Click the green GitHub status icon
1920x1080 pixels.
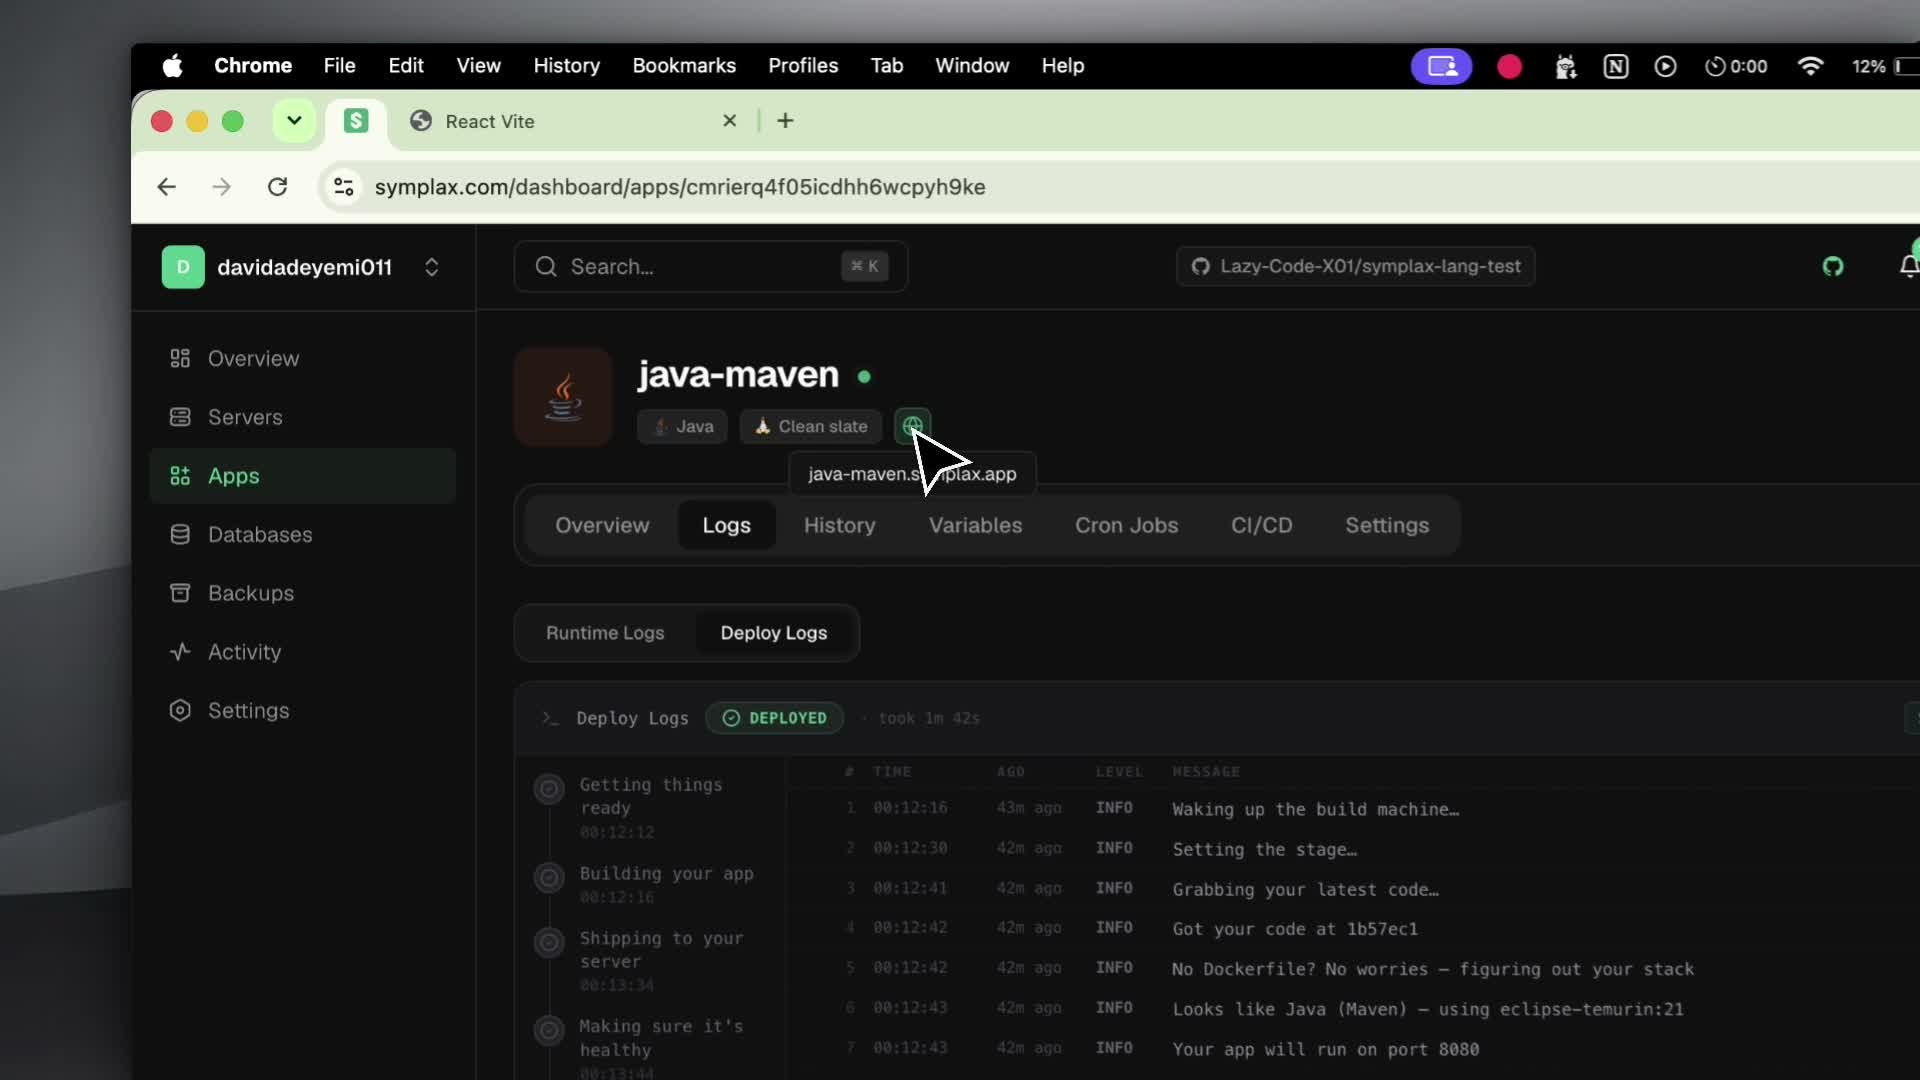tap(1832, 266)
